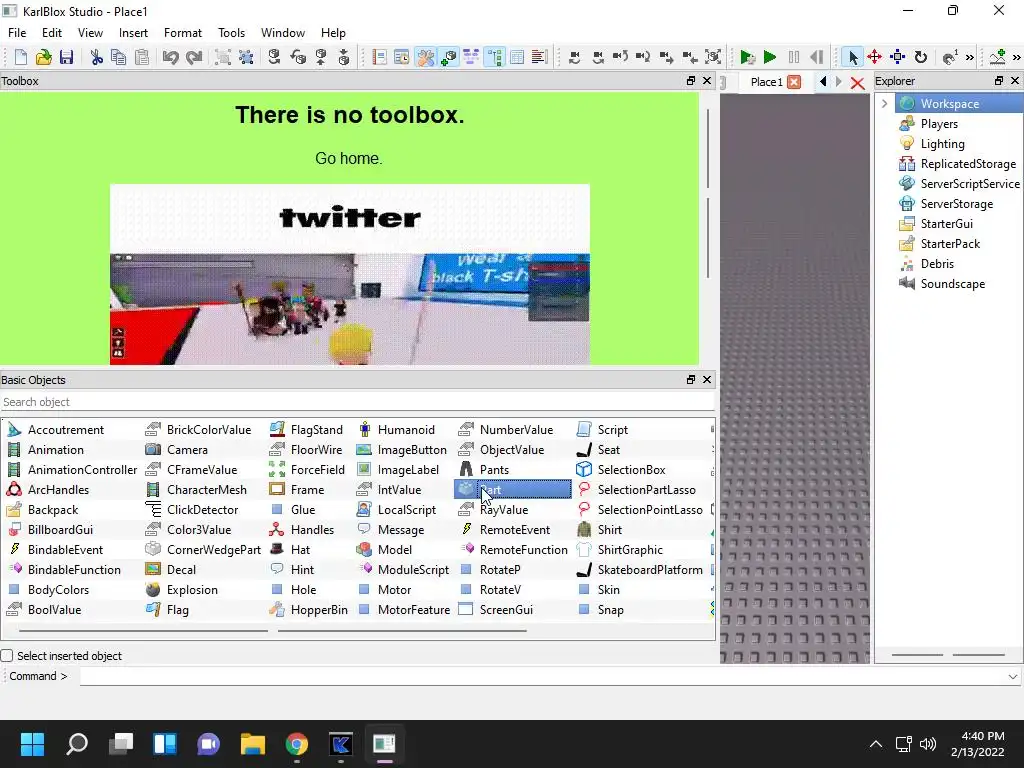Open the View menu
The width and height of the screenshot is (1024, 768).
pyautogui.click(x=90, y=33)
